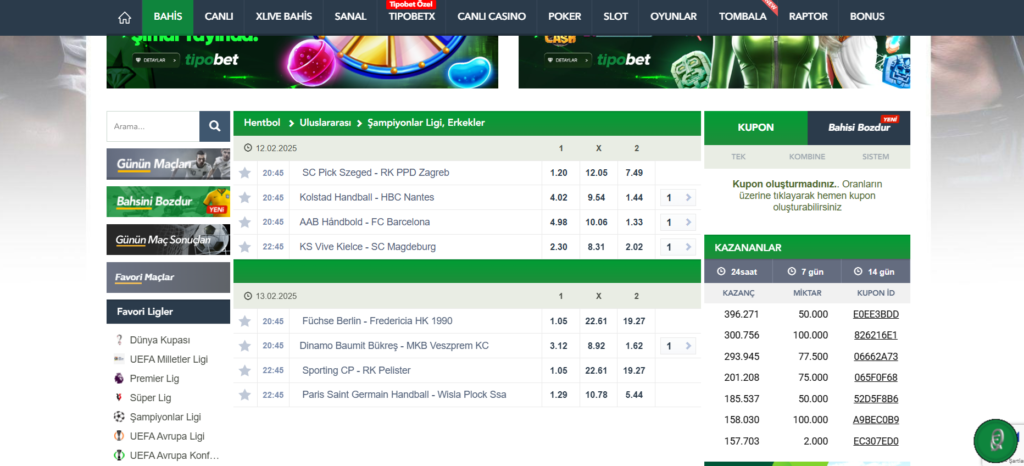Screen dimensions: 1024x466
Task: Mark KS Vive Kielce - SC Magdeburg as favorite
Action: click(245, 247)
